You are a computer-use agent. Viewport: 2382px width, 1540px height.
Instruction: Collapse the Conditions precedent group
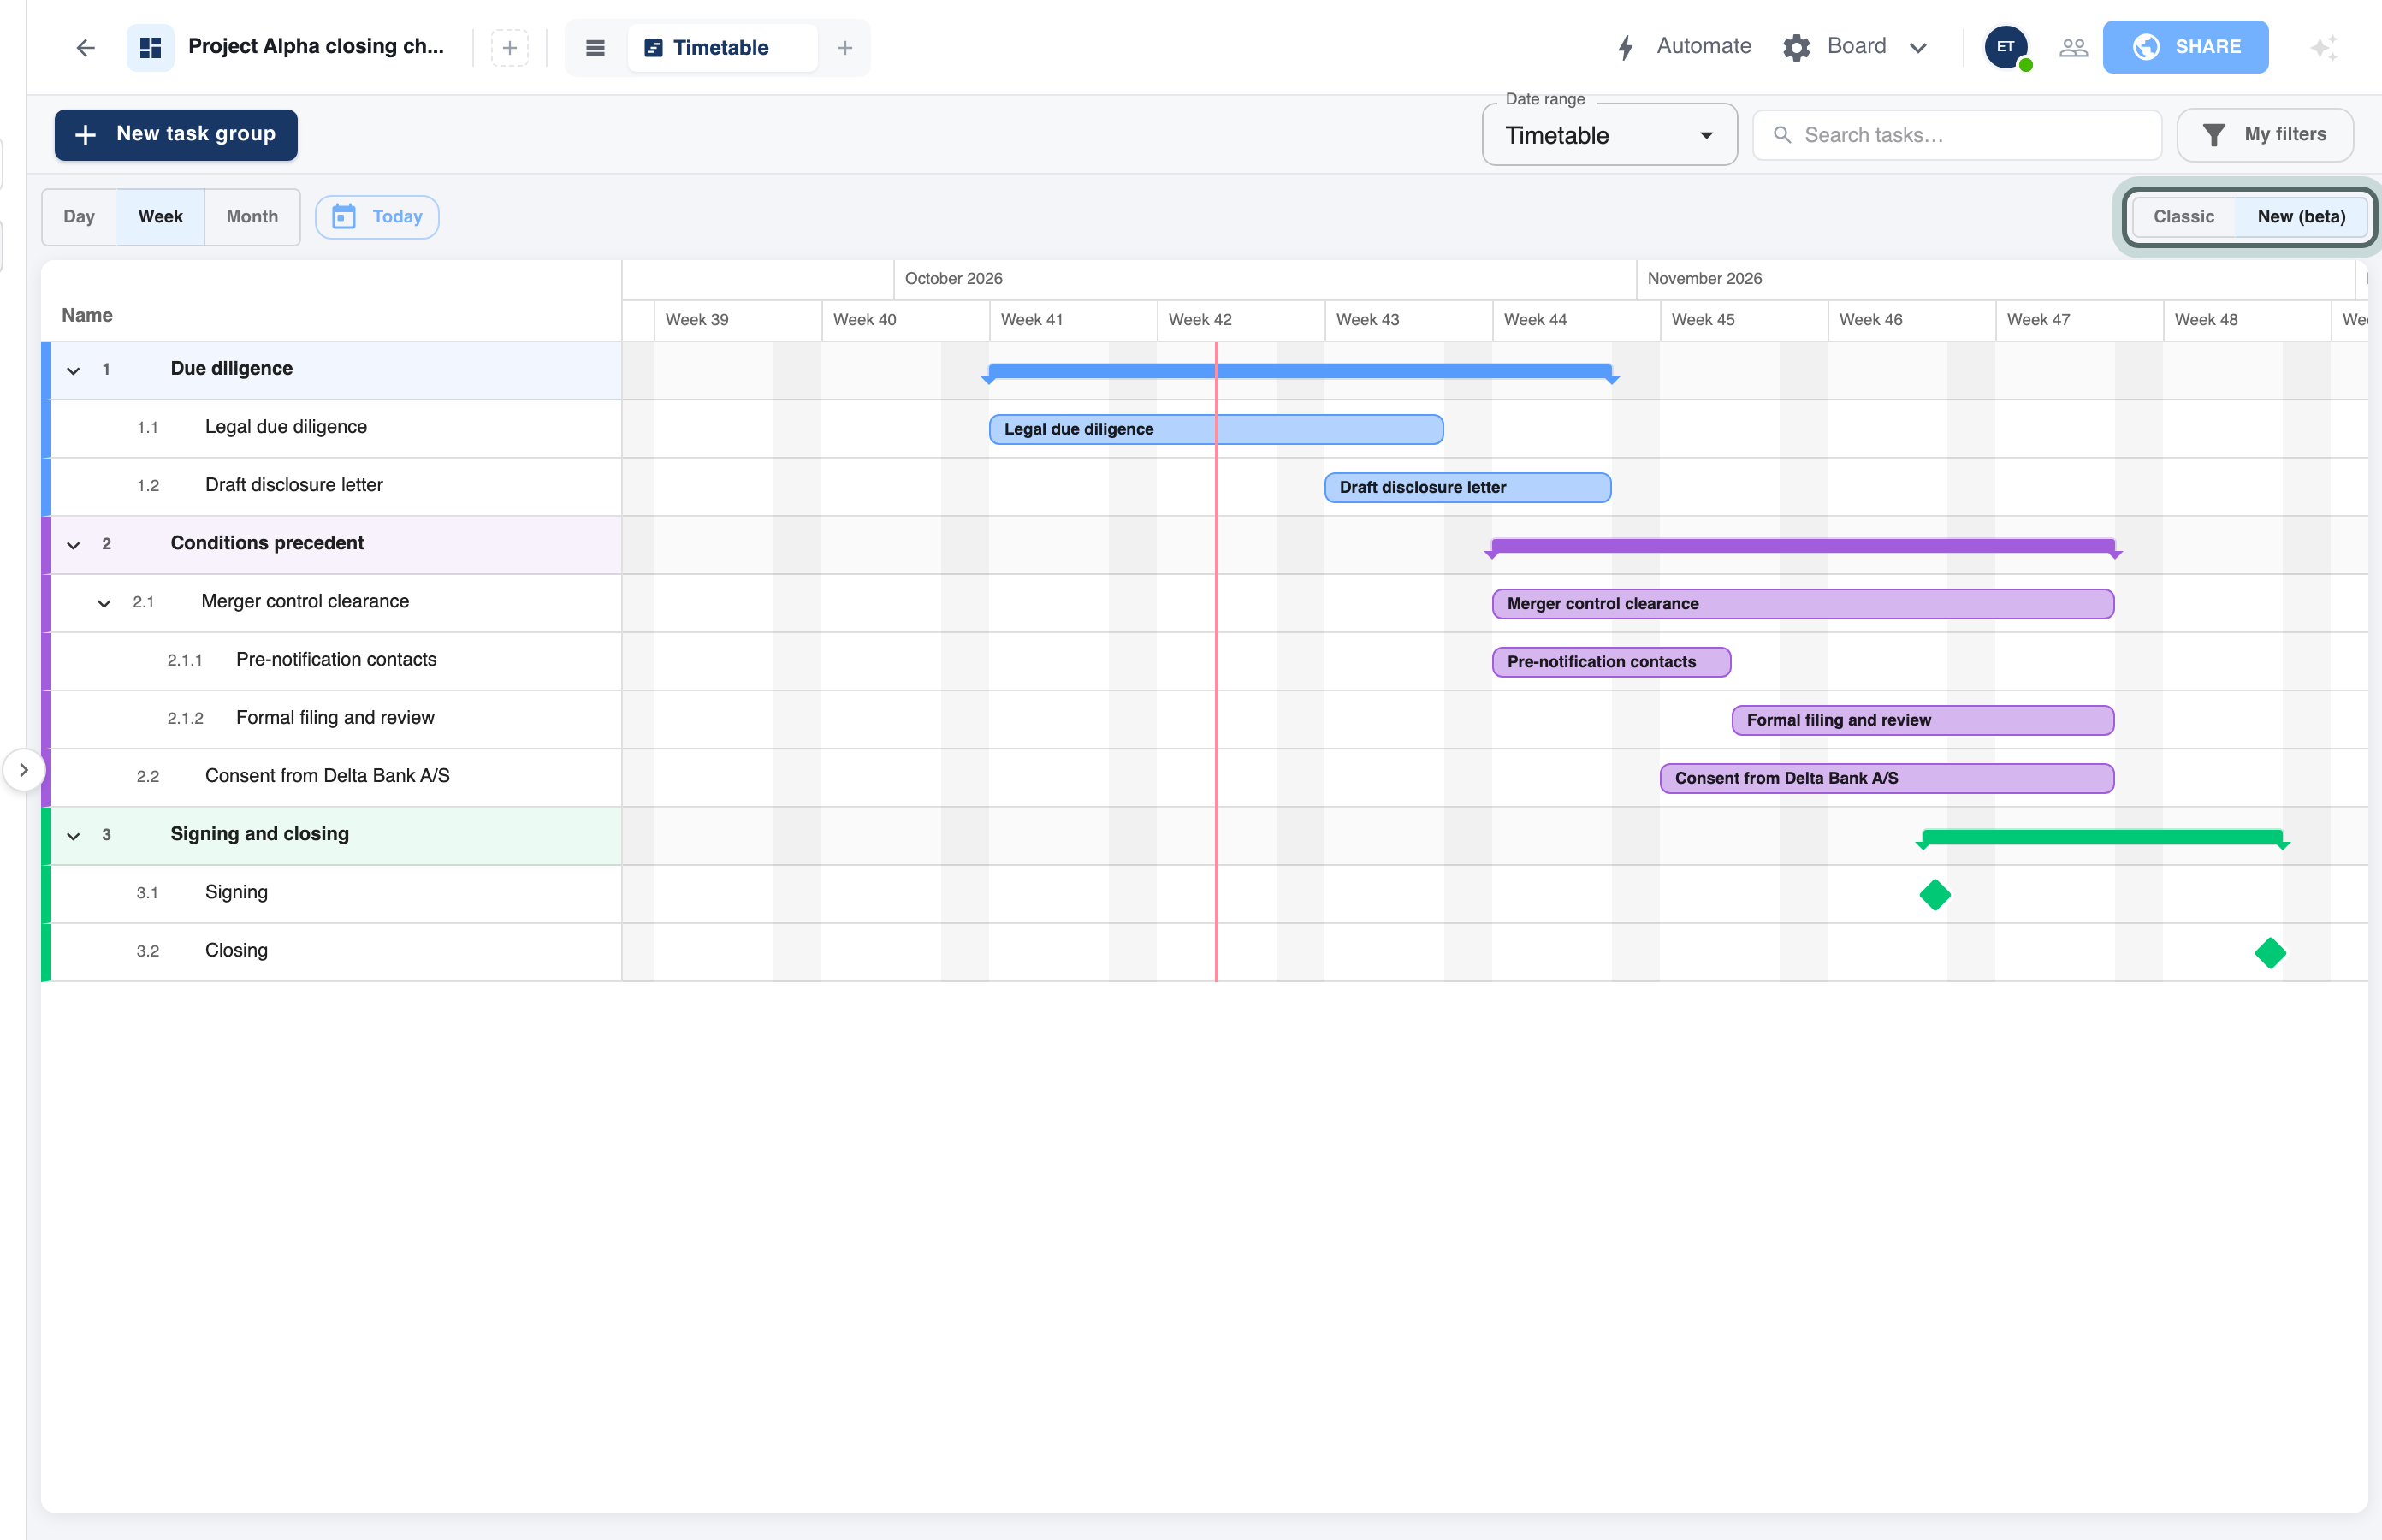pyautogui.click(x=73, y=545)
